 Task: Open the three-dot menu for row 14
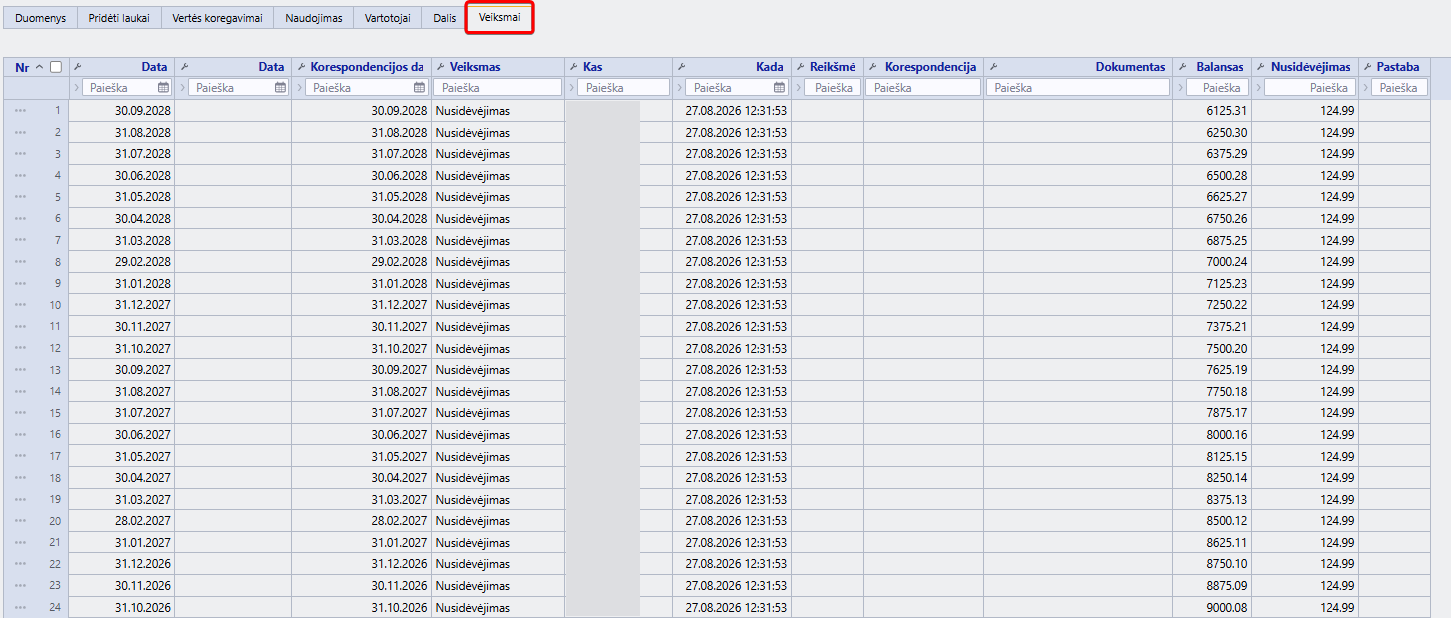[20, 392]
